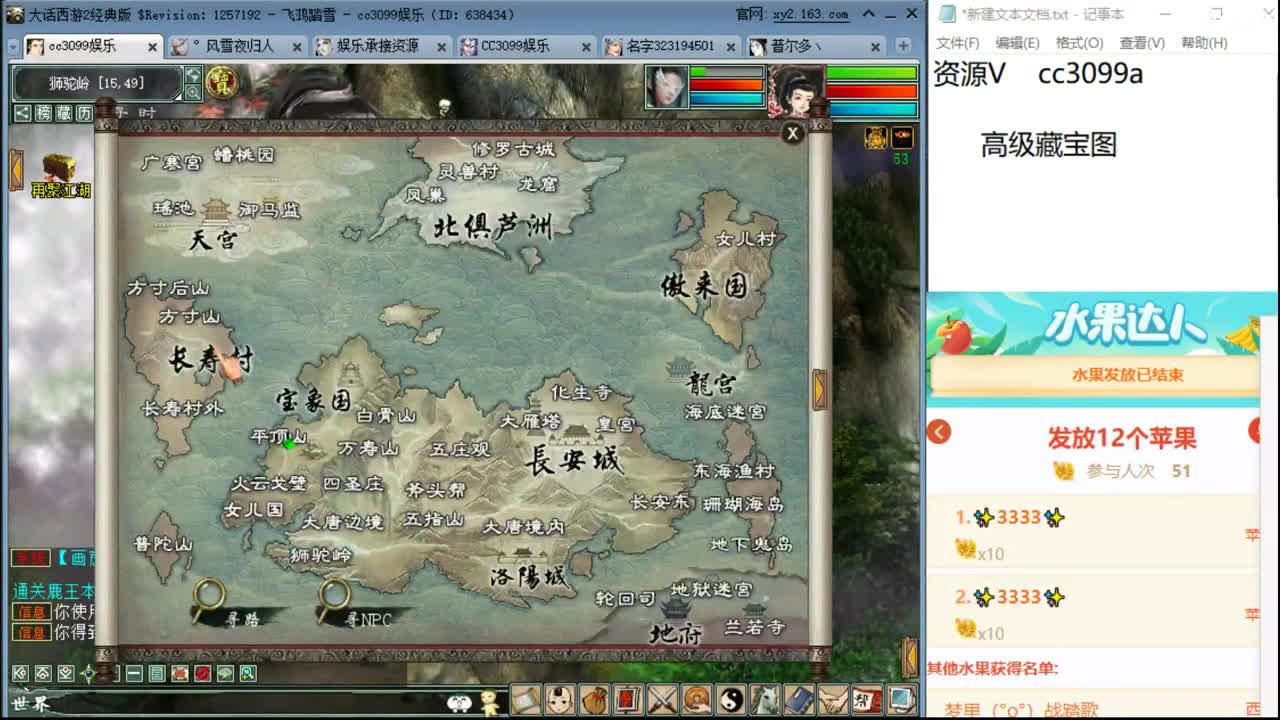Click the left side panel arrow handle
Image resolution: width=1280 pixels, height=720 pixels.
click(16, 170)
